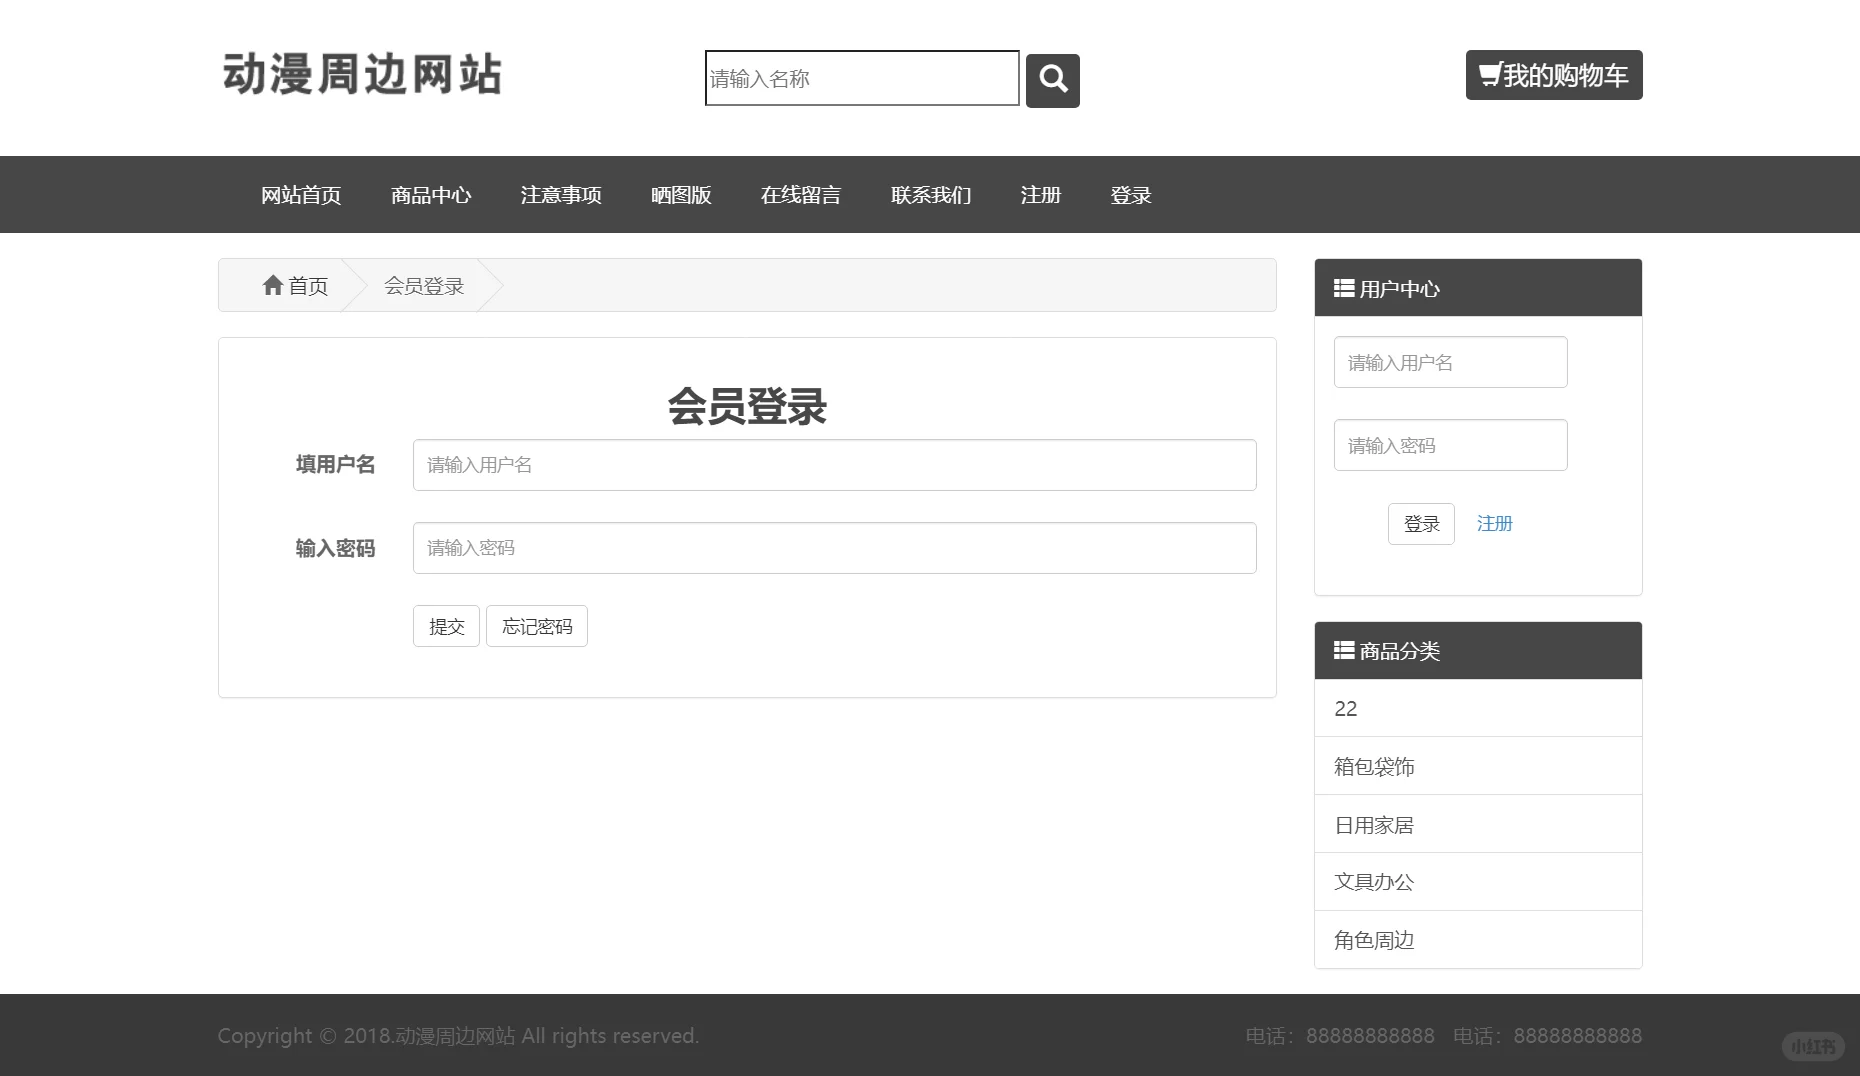
Task: Click the grid icon on 商品分类 panel header
Action: point(1342,650)
